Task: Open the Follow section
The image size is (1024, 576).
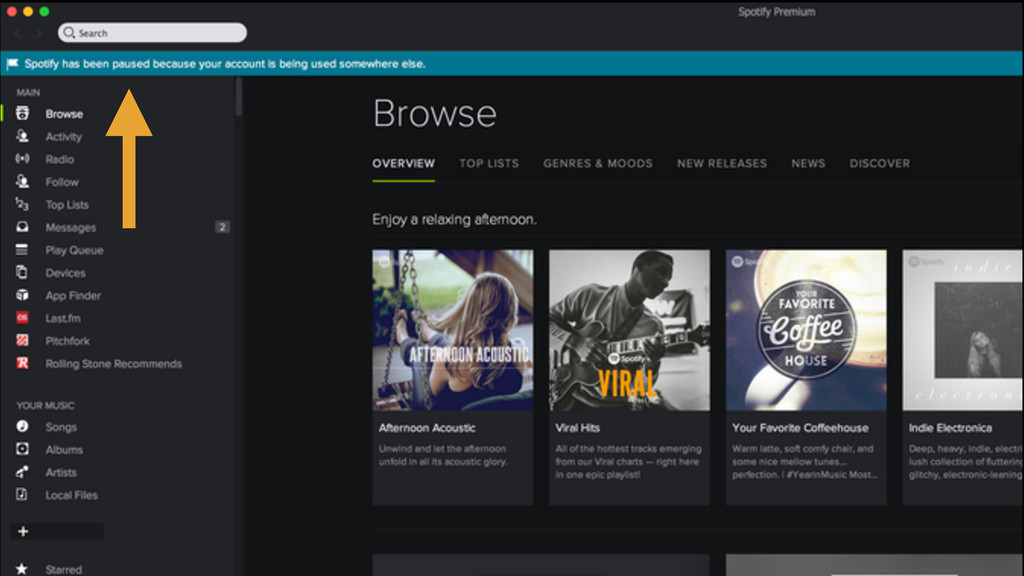Action: [x=62, y=182]
